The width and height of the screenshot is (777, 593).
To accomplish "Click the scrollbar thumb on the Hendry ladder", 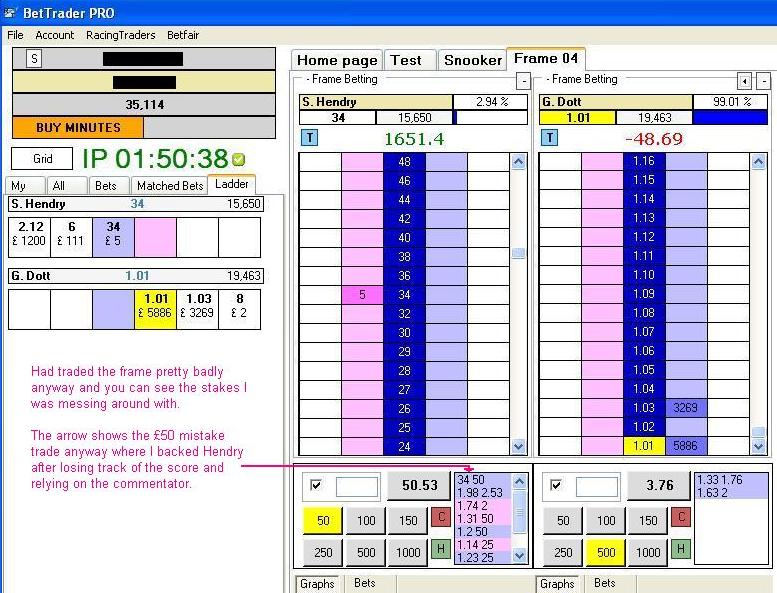I will coord(518,254).
